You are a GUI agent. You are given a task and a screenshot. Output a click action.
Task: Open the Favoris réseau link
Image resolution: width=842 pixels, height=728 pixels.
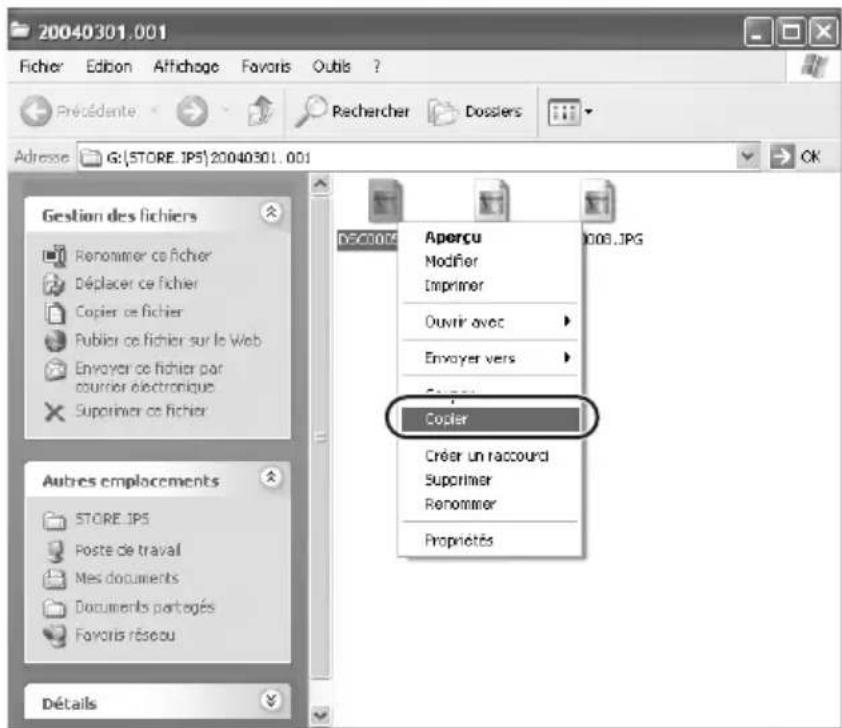click(x=125, y=635)
